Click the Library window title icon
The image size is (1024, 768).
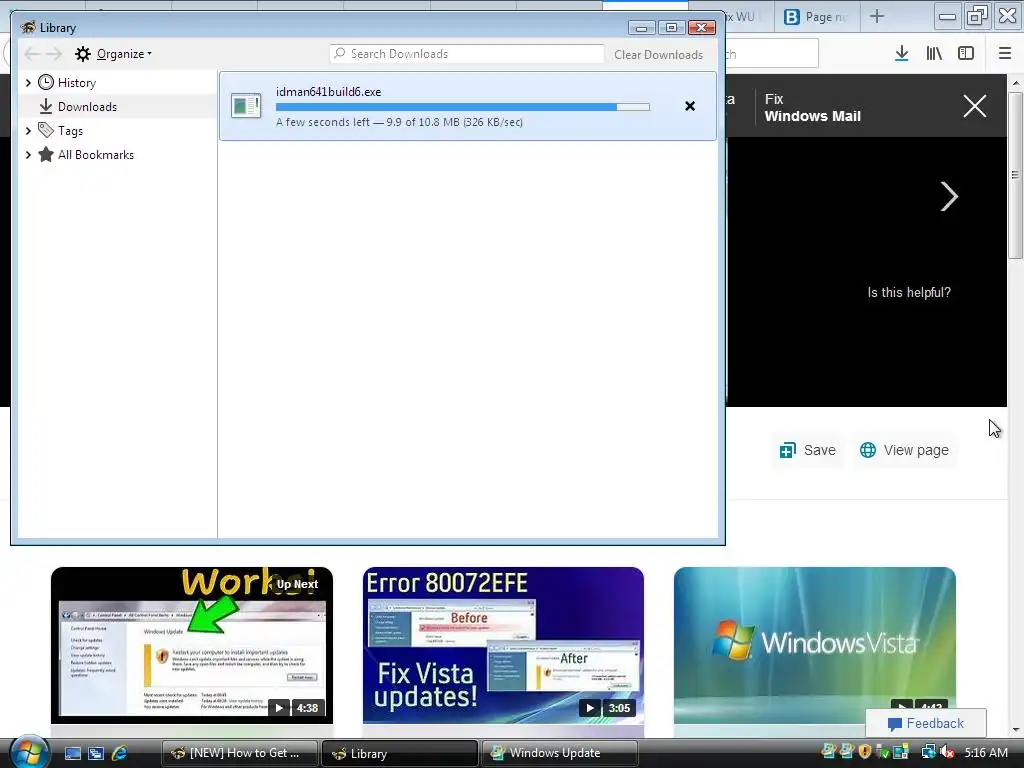[x=28, y=27]
